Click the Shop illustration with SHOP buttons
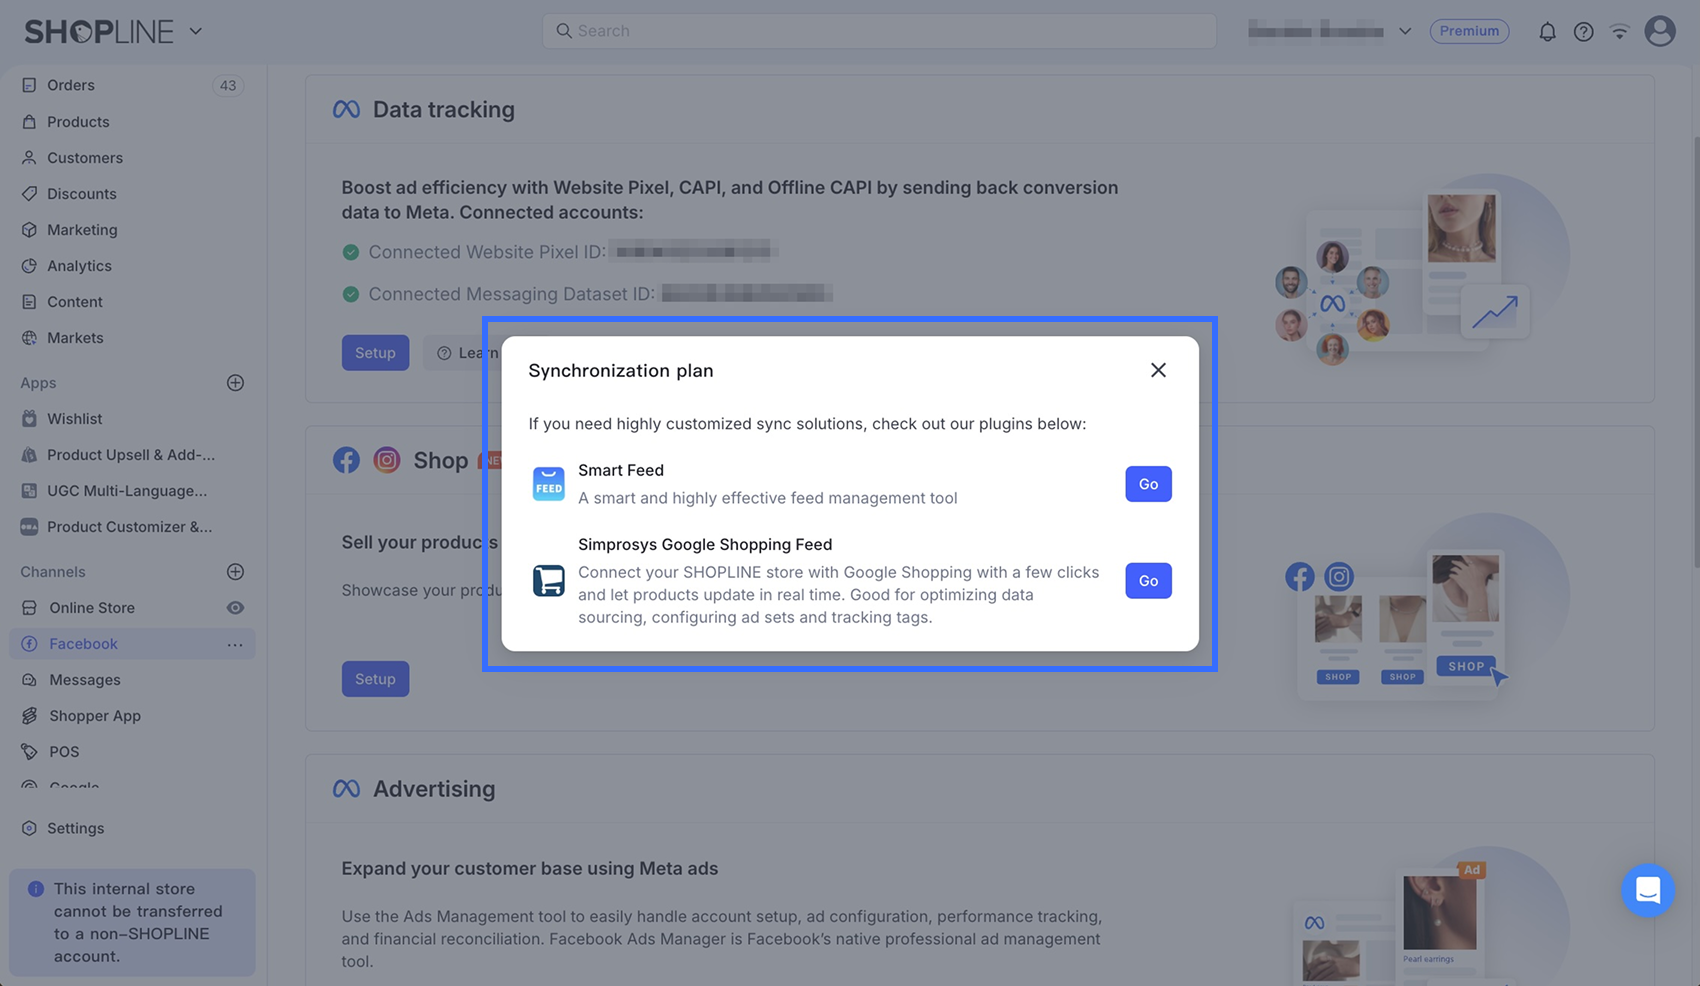 point(1426,608)
